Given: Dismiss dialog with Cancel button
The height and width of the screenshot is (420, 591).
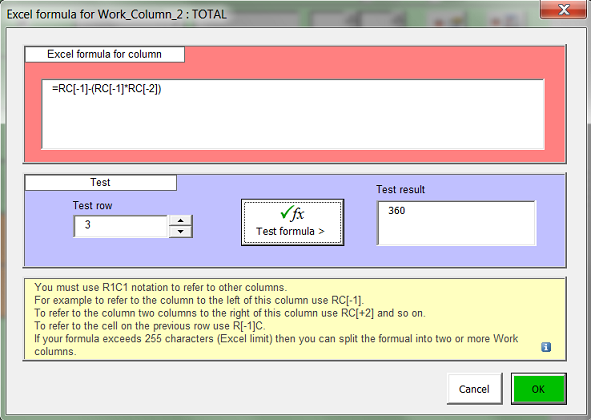Looking at the screenshot, I should [x=474, y=389].
